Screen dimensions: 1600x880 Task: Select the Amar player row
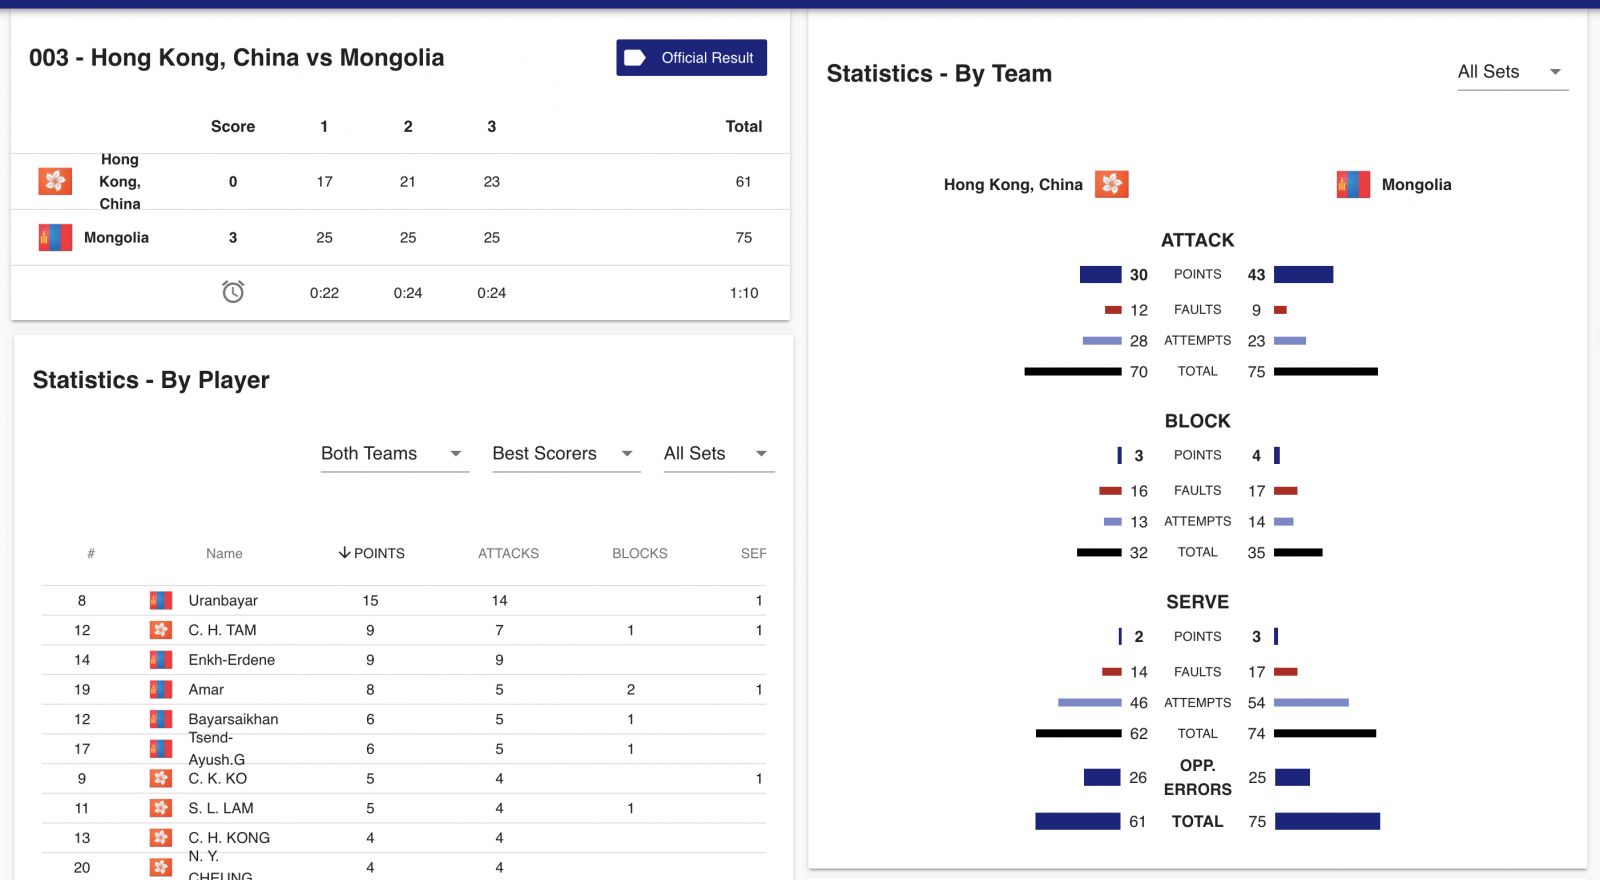[404, 690]
